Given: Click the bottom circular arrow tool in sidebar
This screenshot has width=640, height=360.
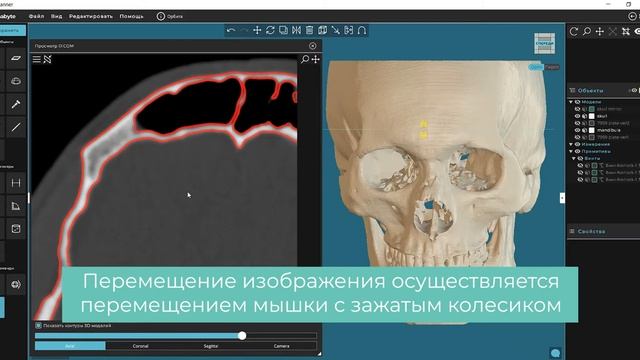Looking at the screenshot, I should tap(16, 284).
